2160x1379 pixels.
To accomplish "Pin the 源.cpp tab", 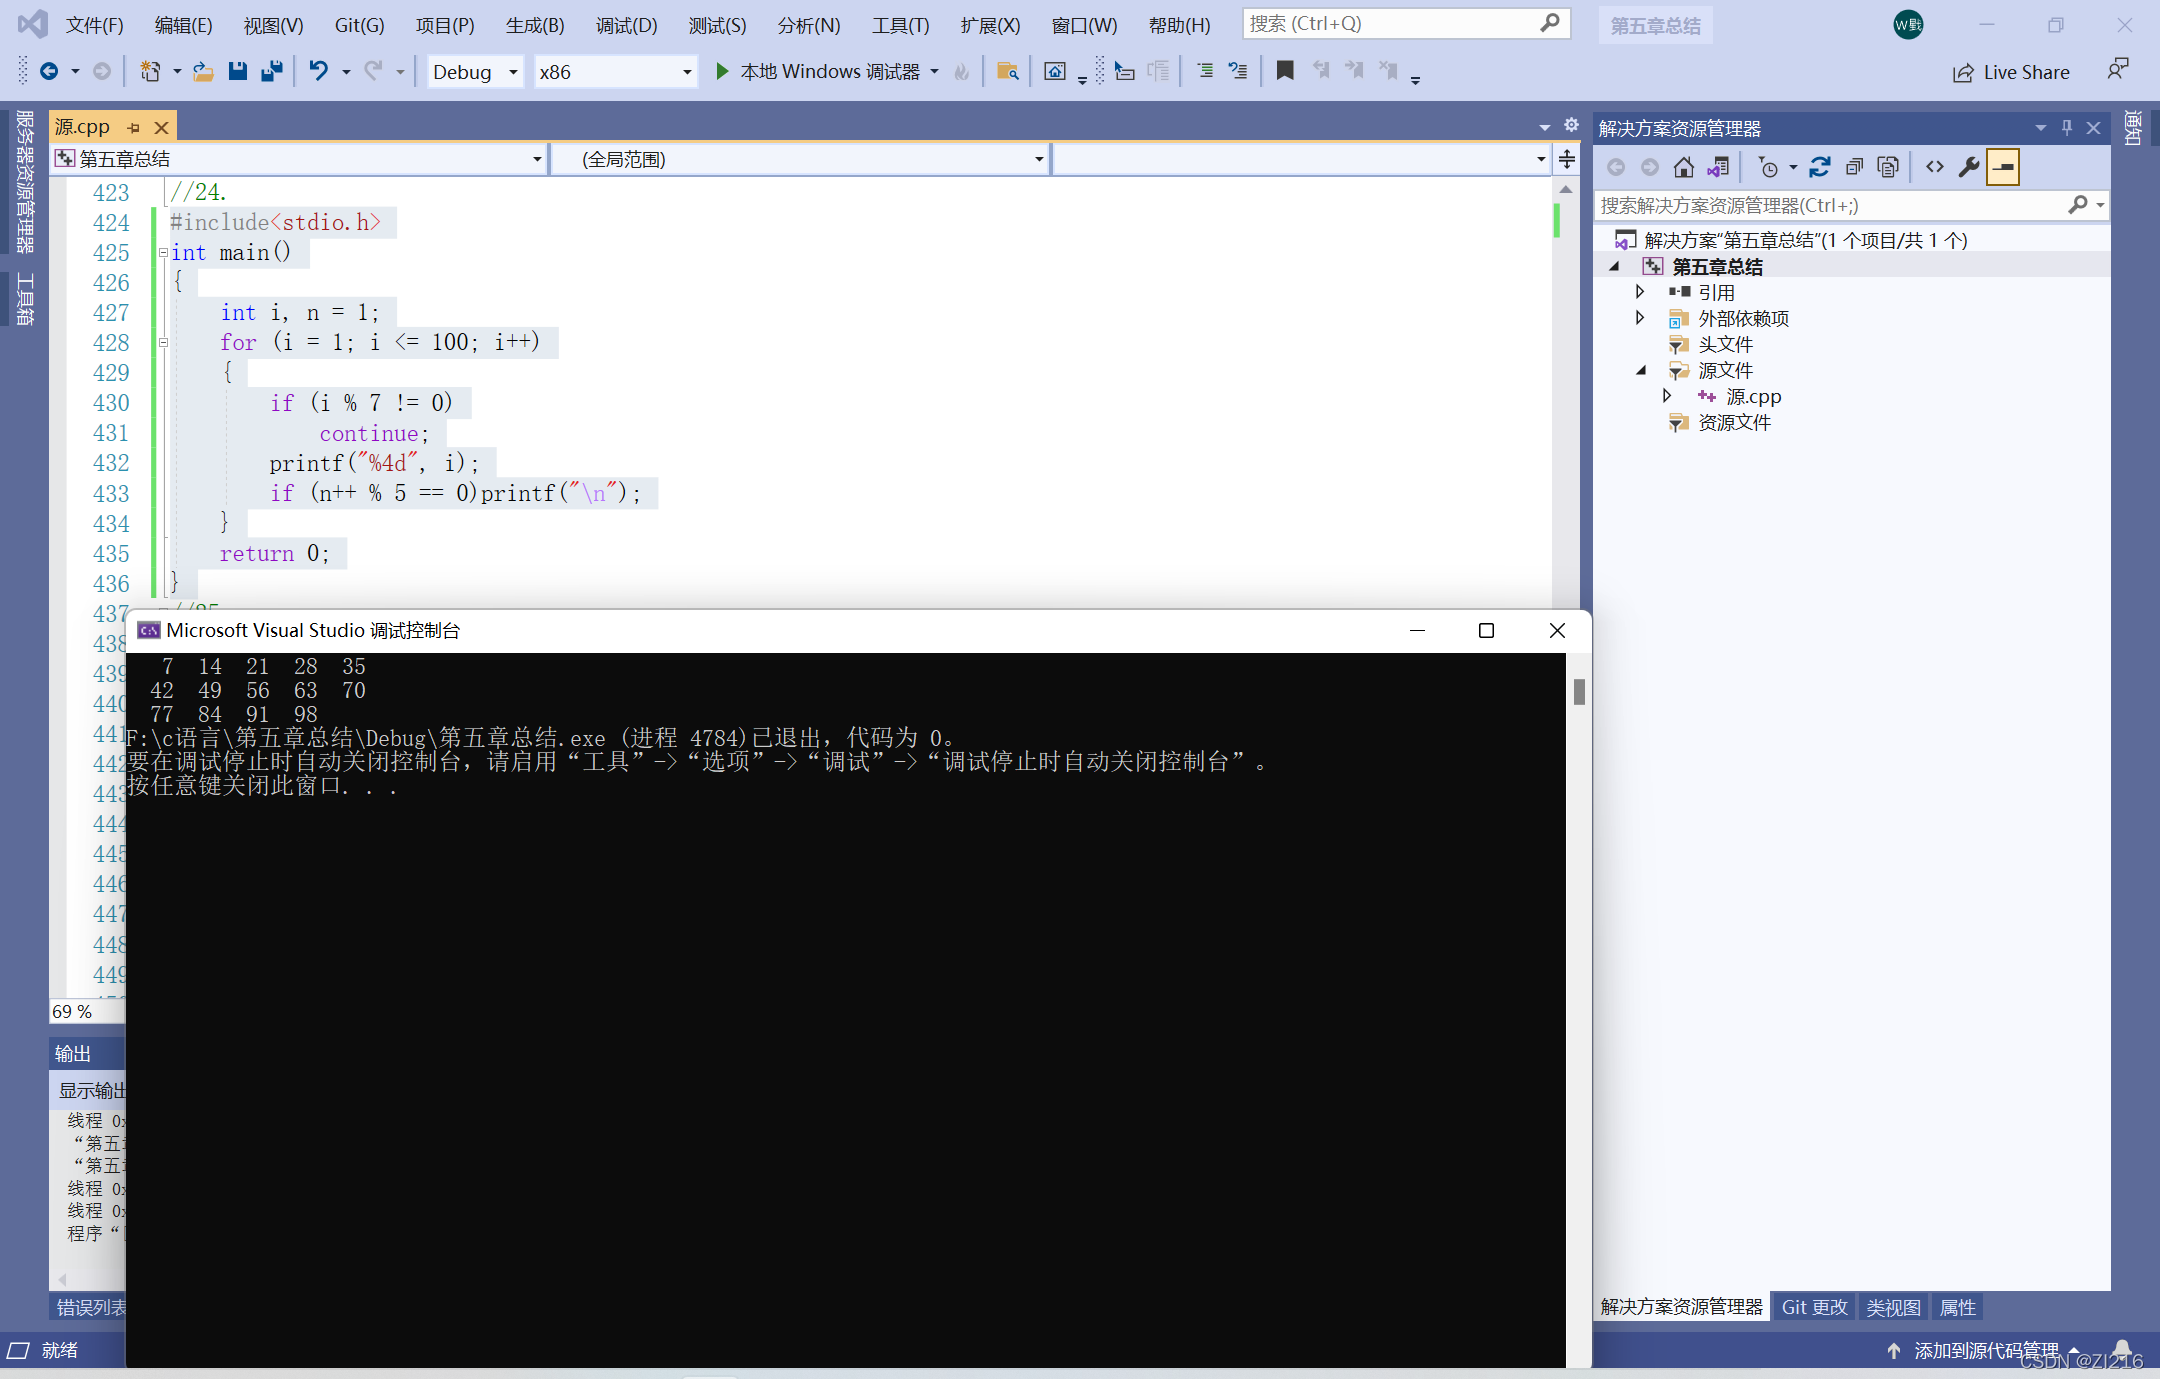I will click(134, 128).
